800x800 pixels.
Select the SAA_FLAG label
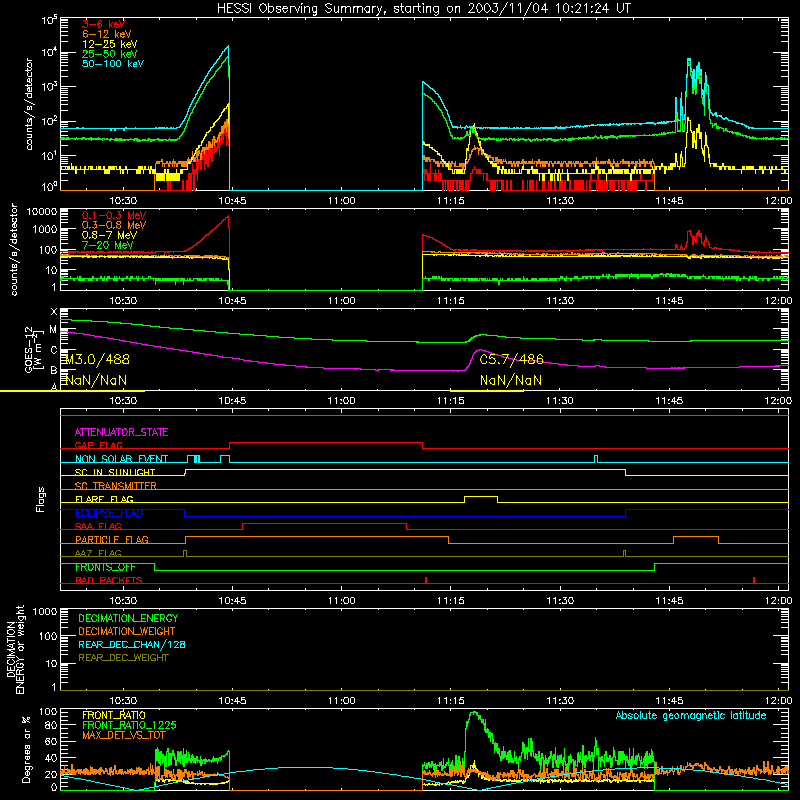click(98, 527)
